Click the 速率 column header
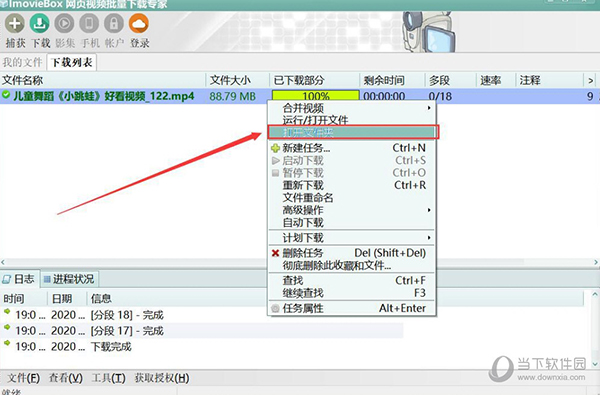This screenshot has height=395, width=600. pyautogui.click(x=496, y=80)
